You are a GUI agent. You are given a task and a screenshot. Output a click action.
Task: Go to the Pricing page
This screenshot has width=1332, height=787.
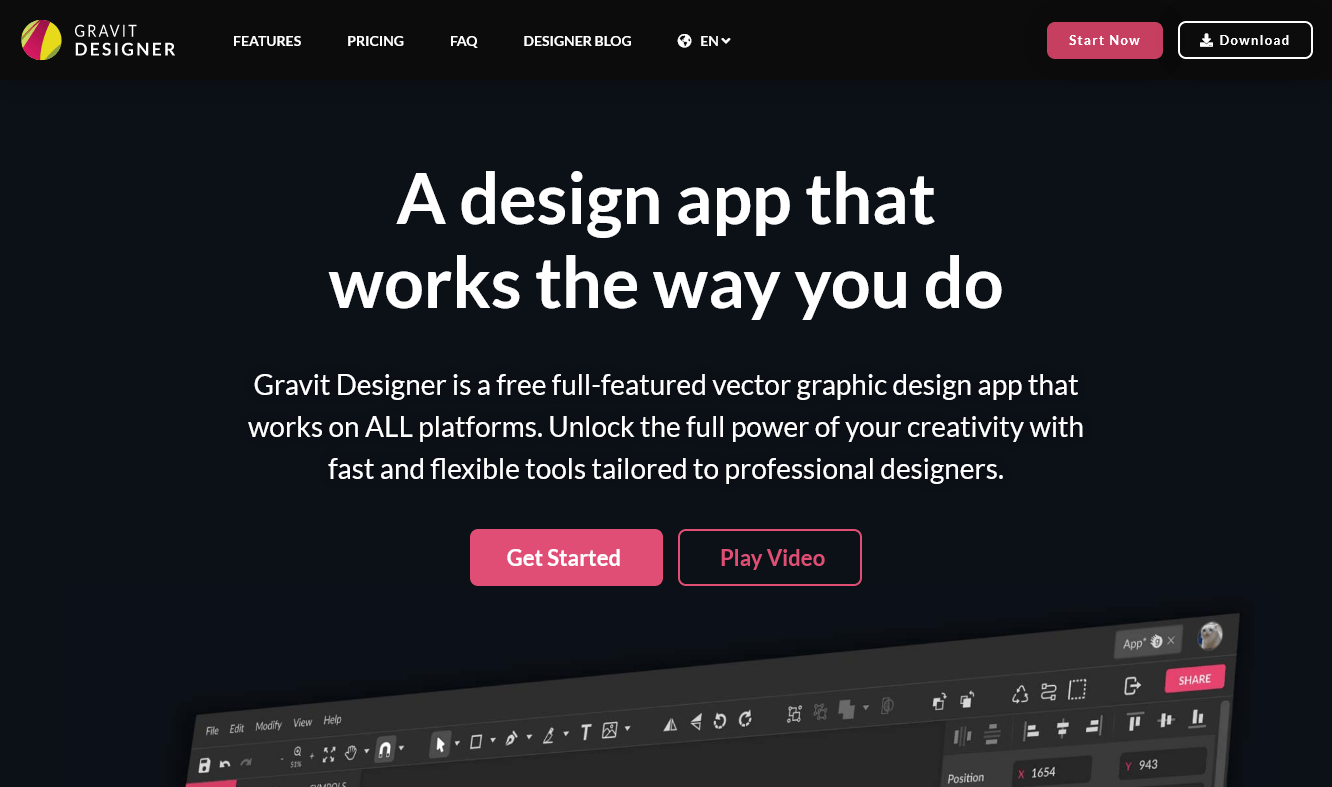[x=375, y=41]
